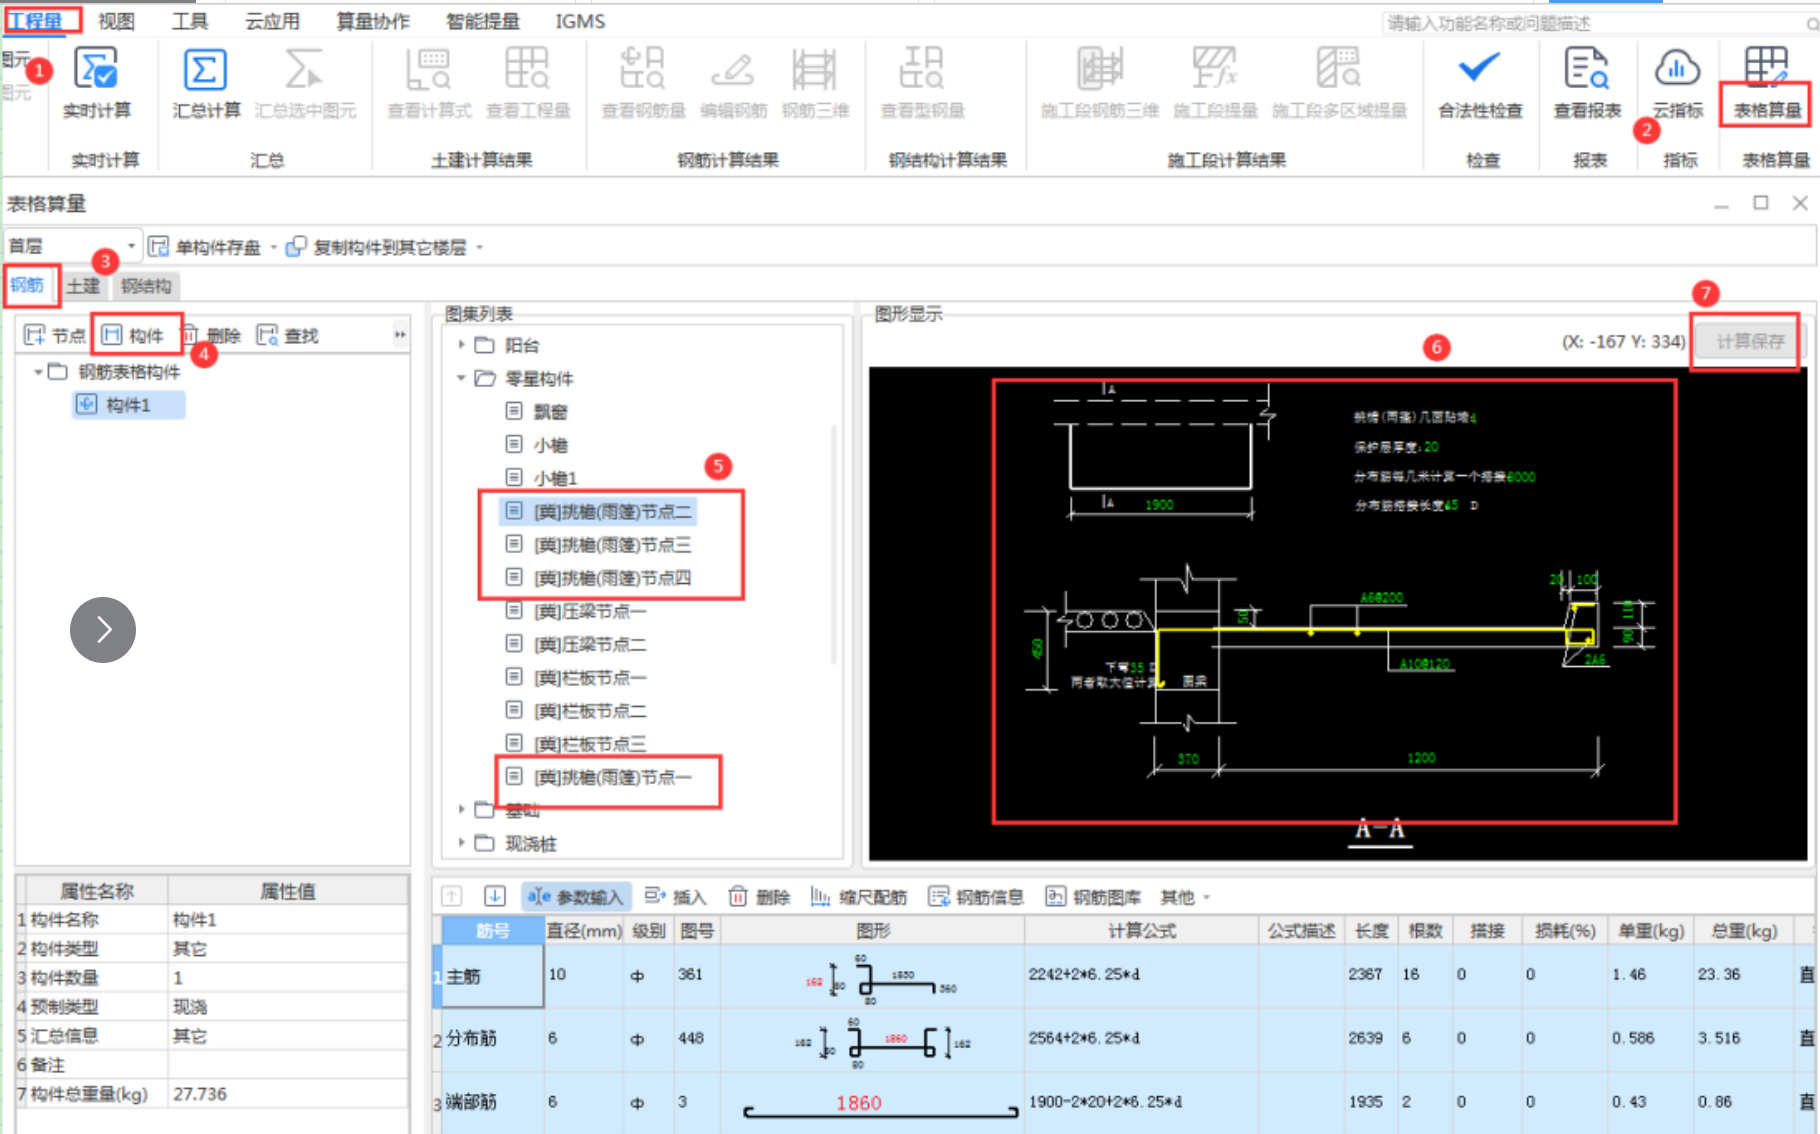This screenshot has height=1134, width=1820.
Task: Select 构件1 in the tree
Action: tap(128, 405)
